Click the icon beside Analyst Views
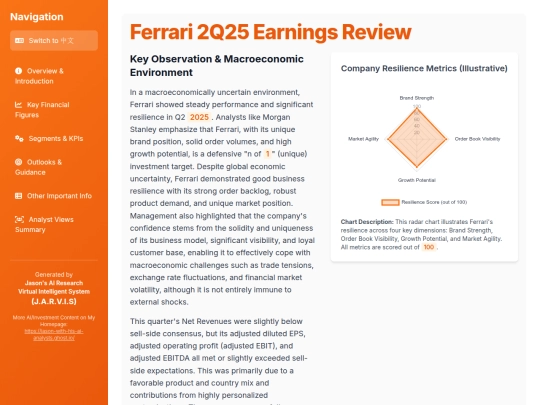The width and height of the screenshot is (540, 405). pos(19,219)
